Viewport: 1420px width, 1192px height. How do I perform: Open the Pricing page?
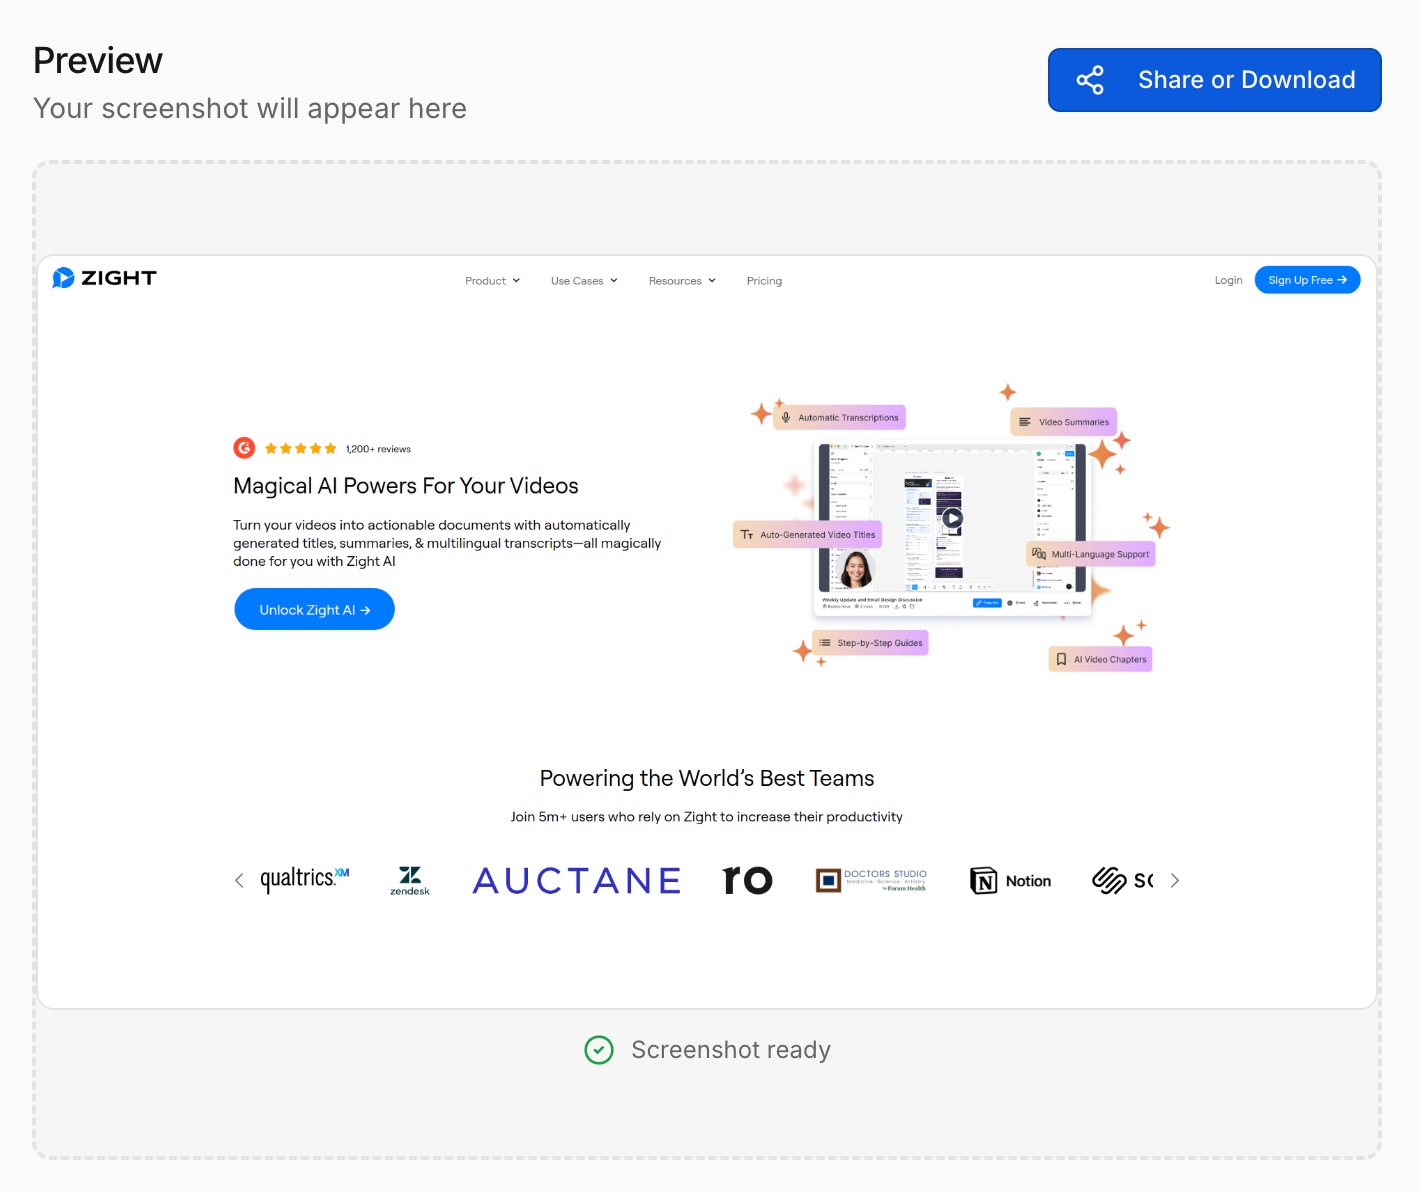(763, 280)
